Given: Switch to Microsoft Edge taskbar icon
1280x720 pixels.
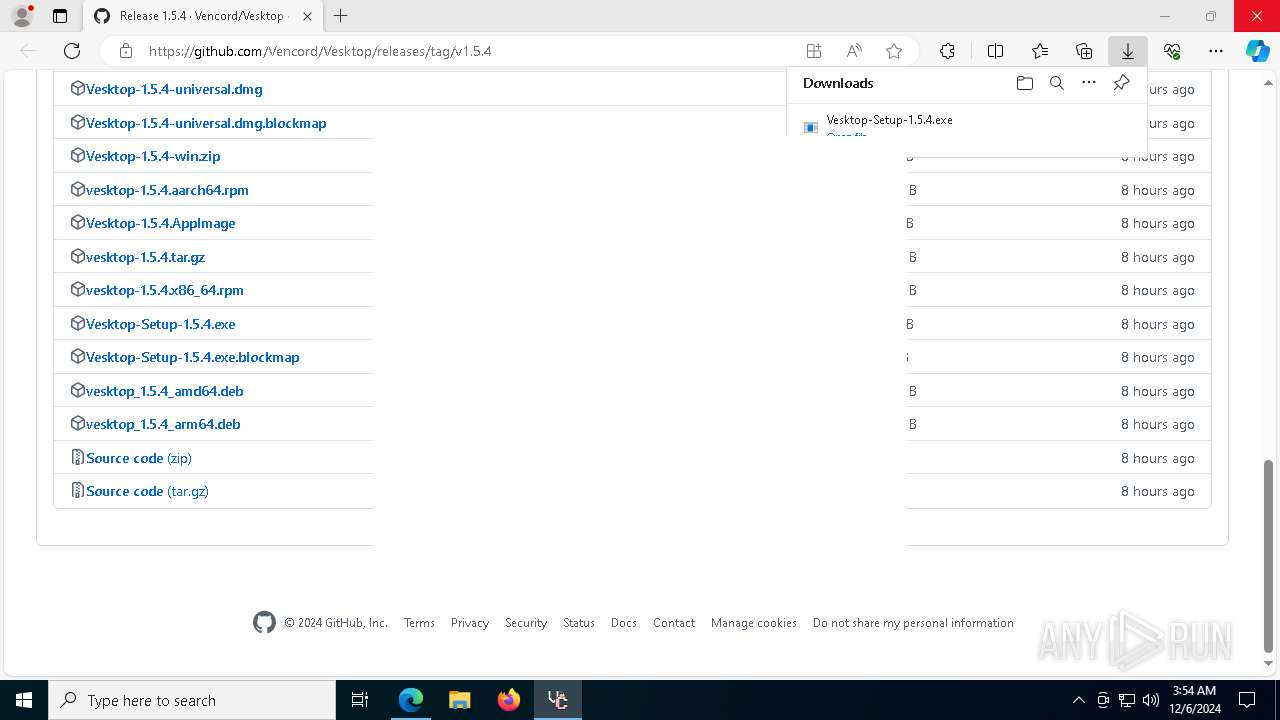Looking at the screenshot, I should click(411, 700).
